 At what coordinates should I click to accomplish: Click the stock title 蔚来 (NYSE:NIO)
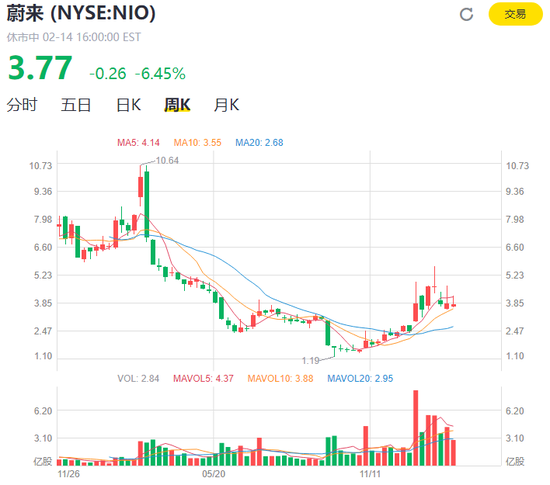(81, 13)
